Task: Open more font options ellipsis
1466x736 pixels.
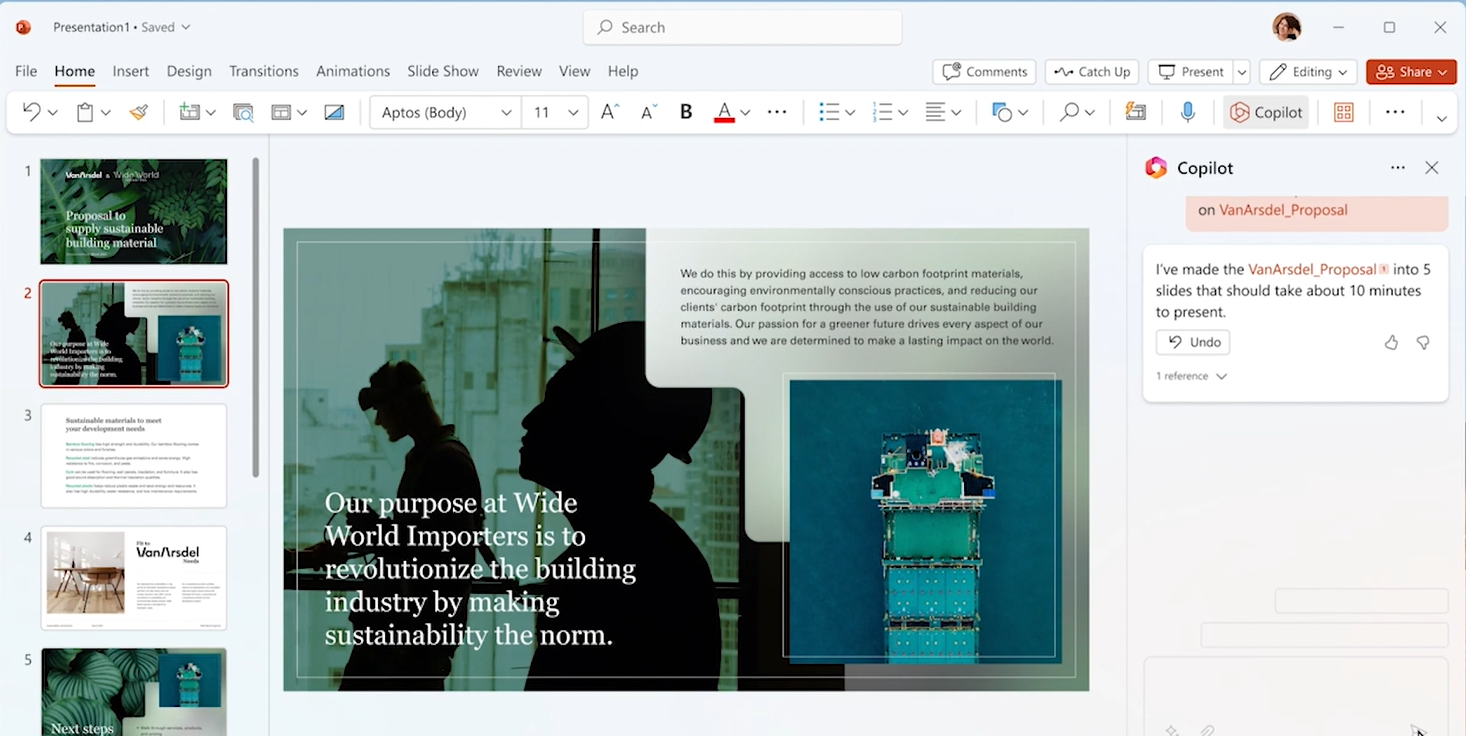Action: click(777, 112)
